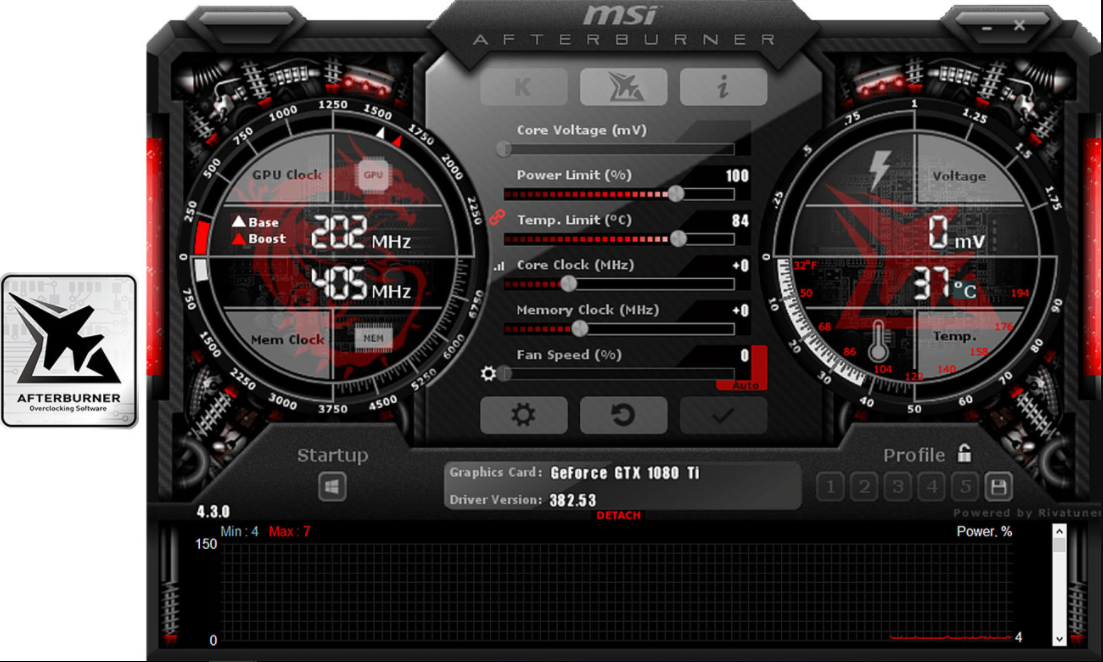This screenshot has height=662, width=1103.
Task: Click the 4.3.0 version number
Action: click(x=213, y=511)
